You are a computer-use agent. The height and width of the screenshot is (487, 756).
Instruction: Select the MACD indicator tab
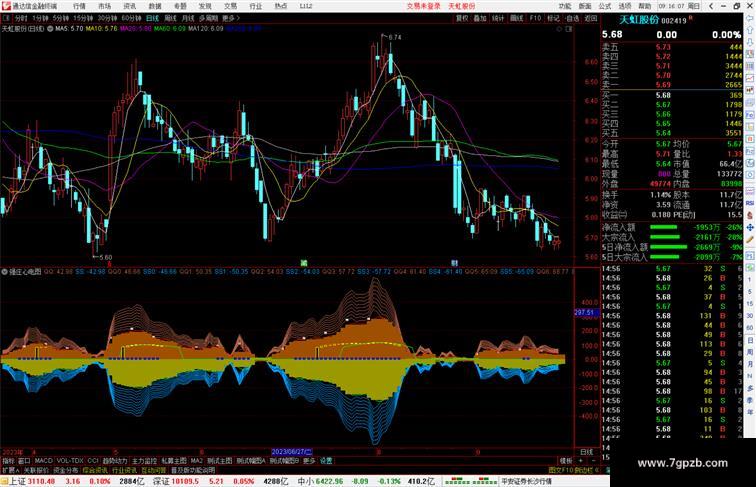click(43, 461)
